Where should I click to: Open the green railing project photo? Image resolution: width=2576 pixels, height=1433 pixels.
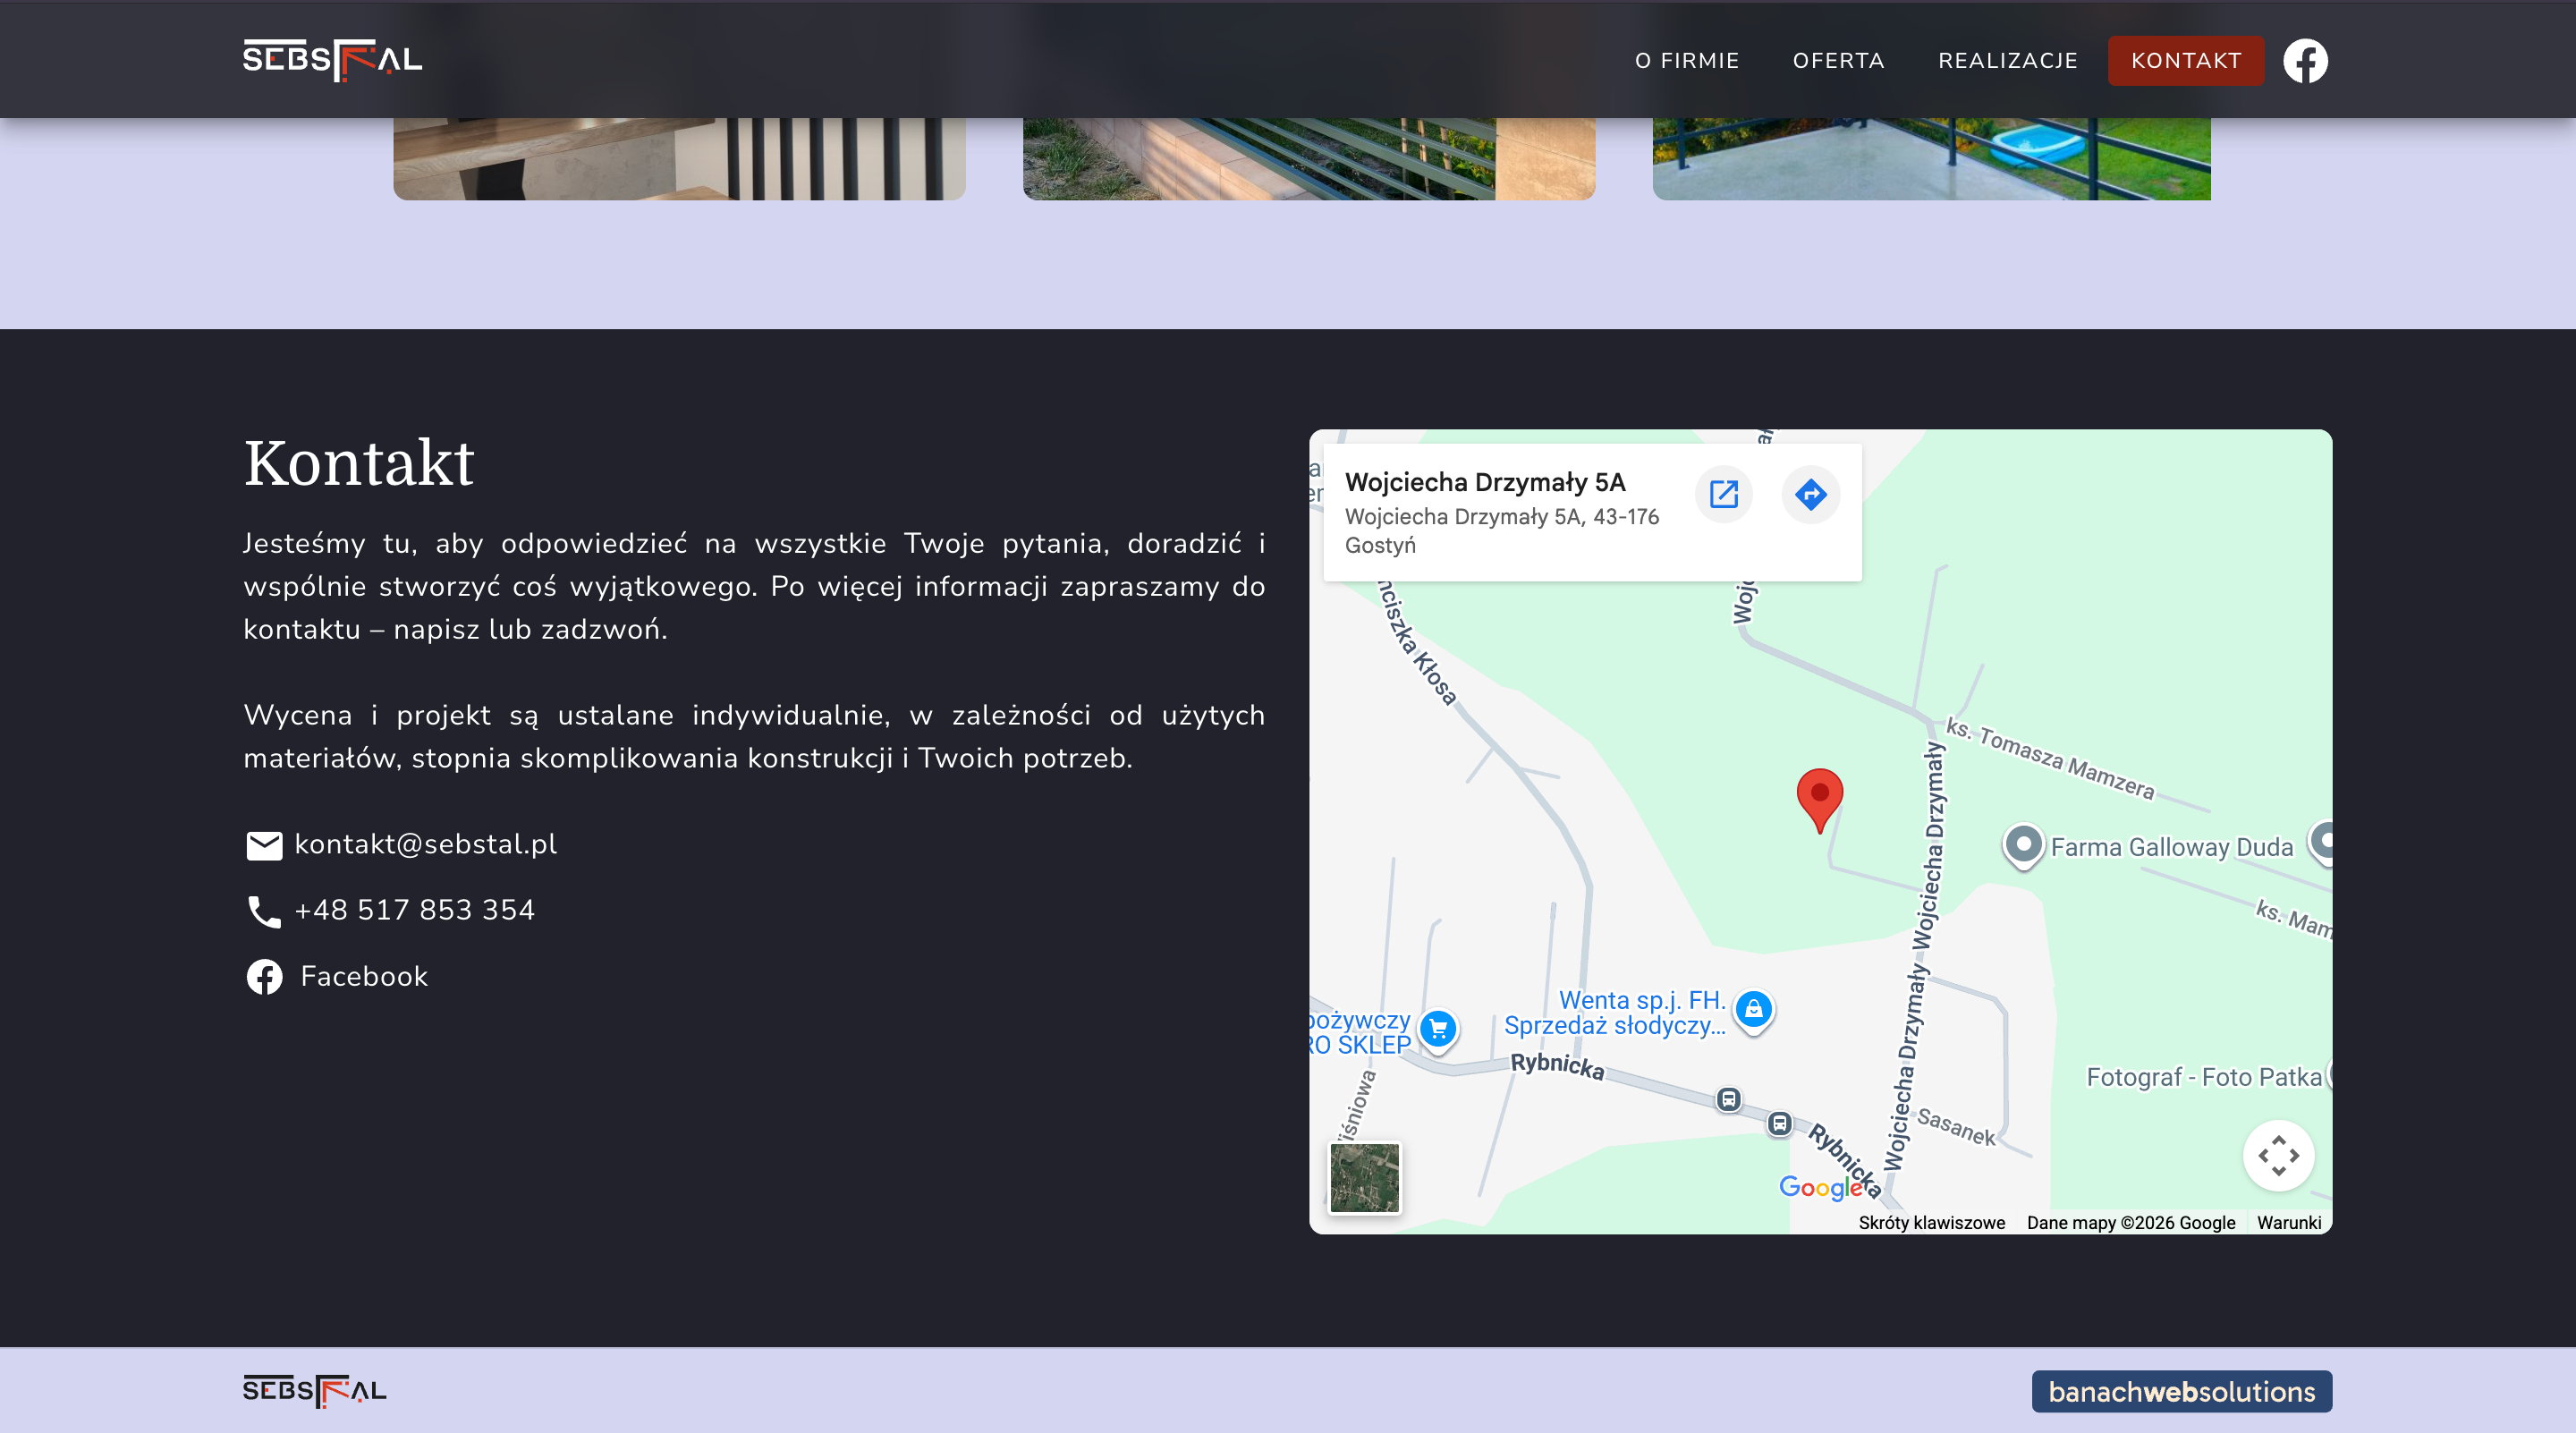tap(1309, 159)
